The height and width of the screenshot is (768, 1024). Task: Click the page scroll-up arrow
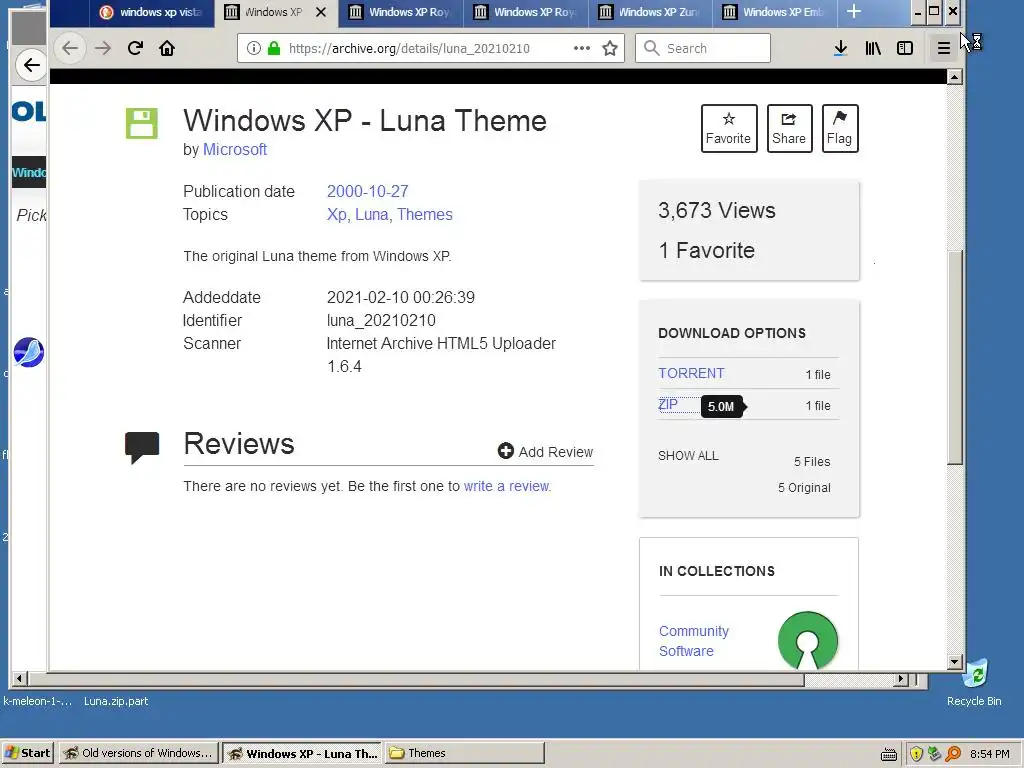pyautogui.click(x=954, y=77)
